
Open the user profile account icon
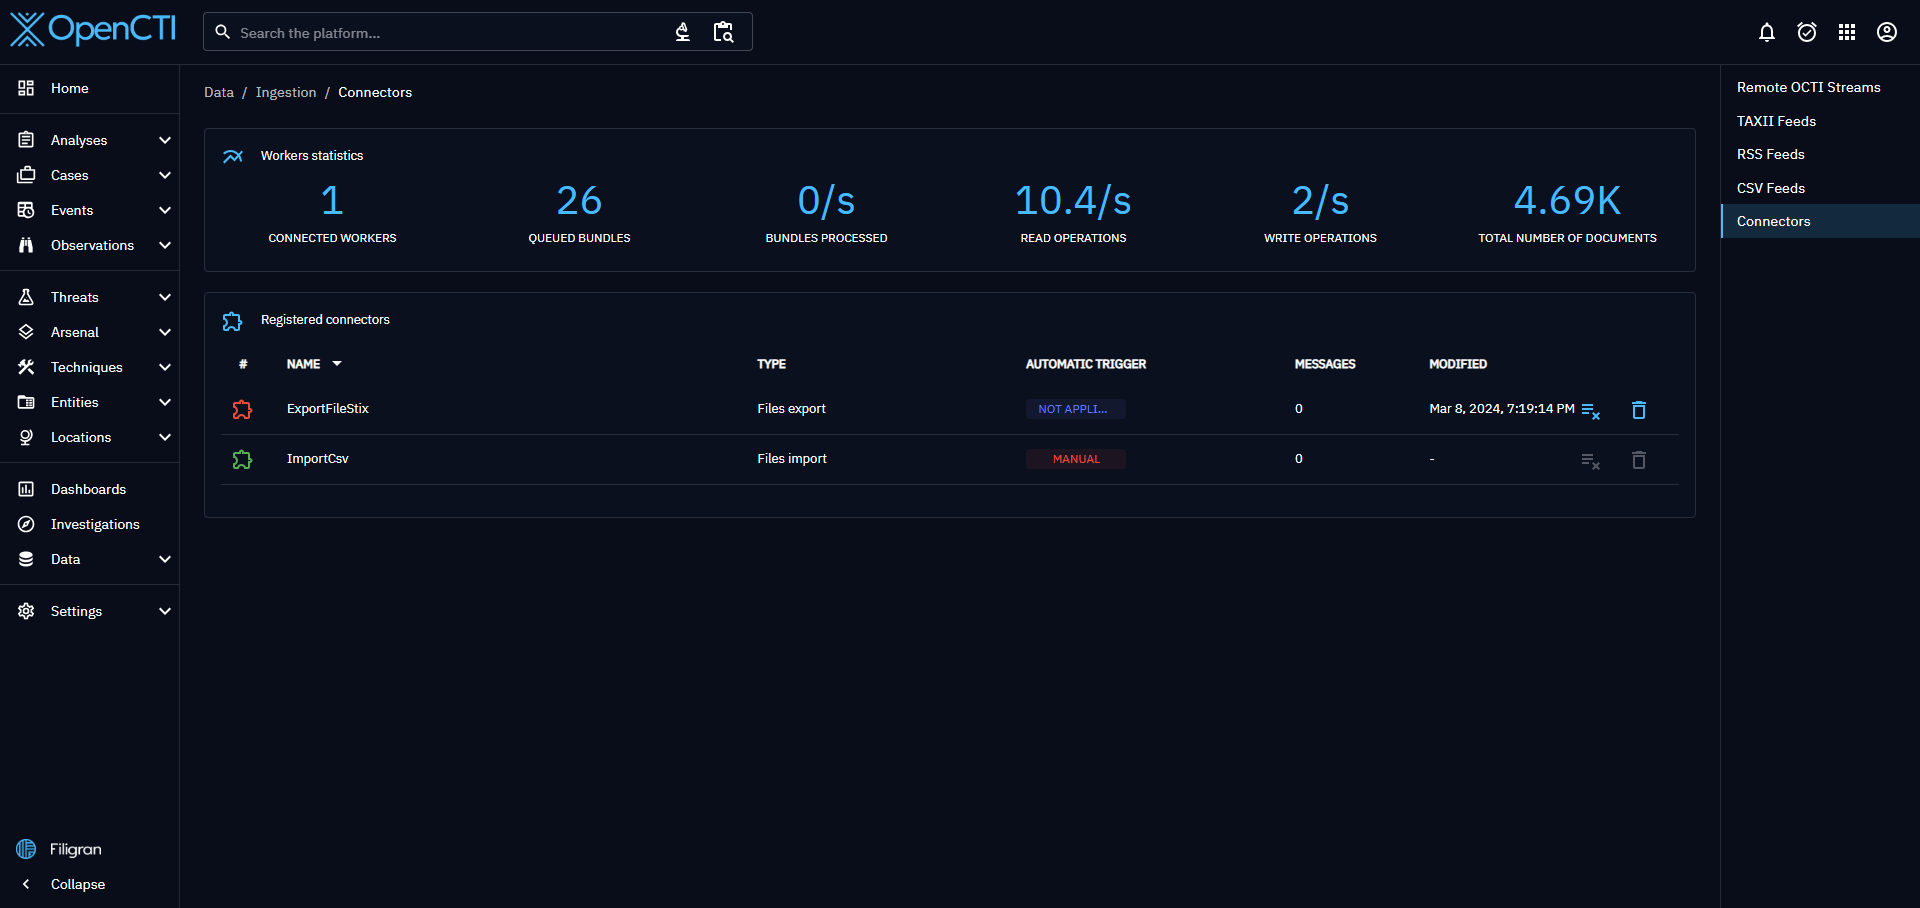coord(1886,32)
